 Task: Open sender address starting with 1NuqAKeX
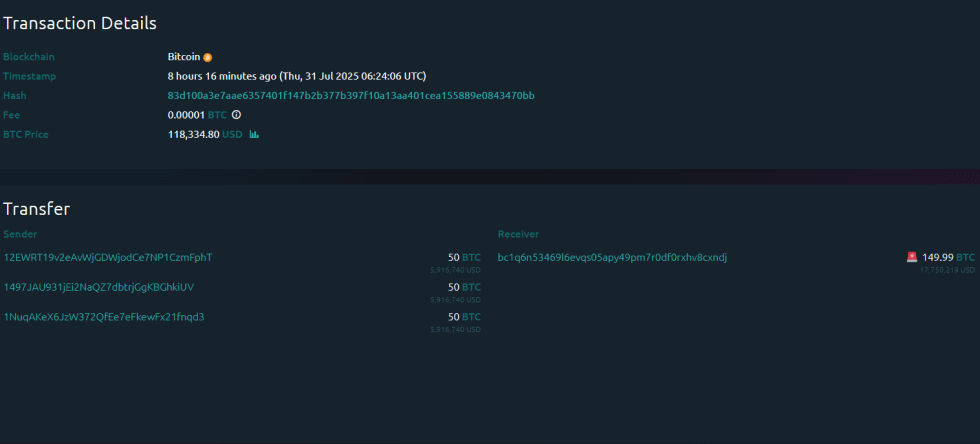click(104, 317)
